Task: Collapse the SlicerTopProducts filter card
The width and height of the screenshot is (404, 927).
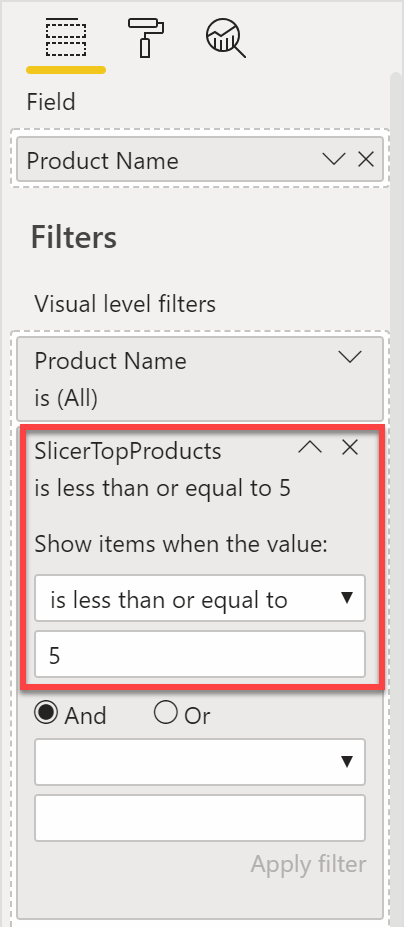Action: click(x=310, y=449)
